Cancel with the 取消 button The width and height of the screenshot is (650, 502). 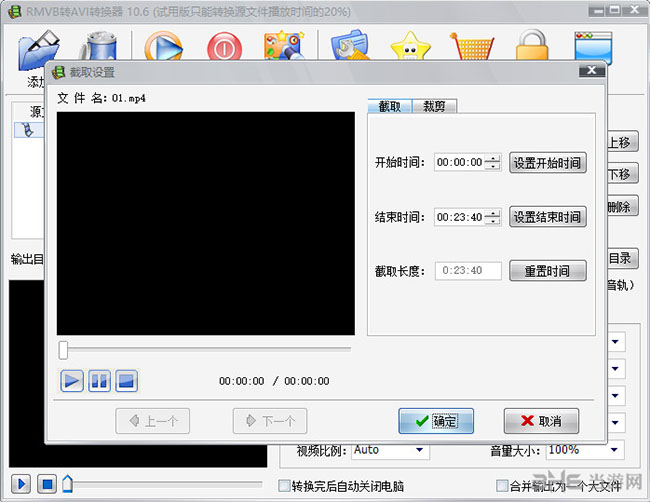(541, 421)
